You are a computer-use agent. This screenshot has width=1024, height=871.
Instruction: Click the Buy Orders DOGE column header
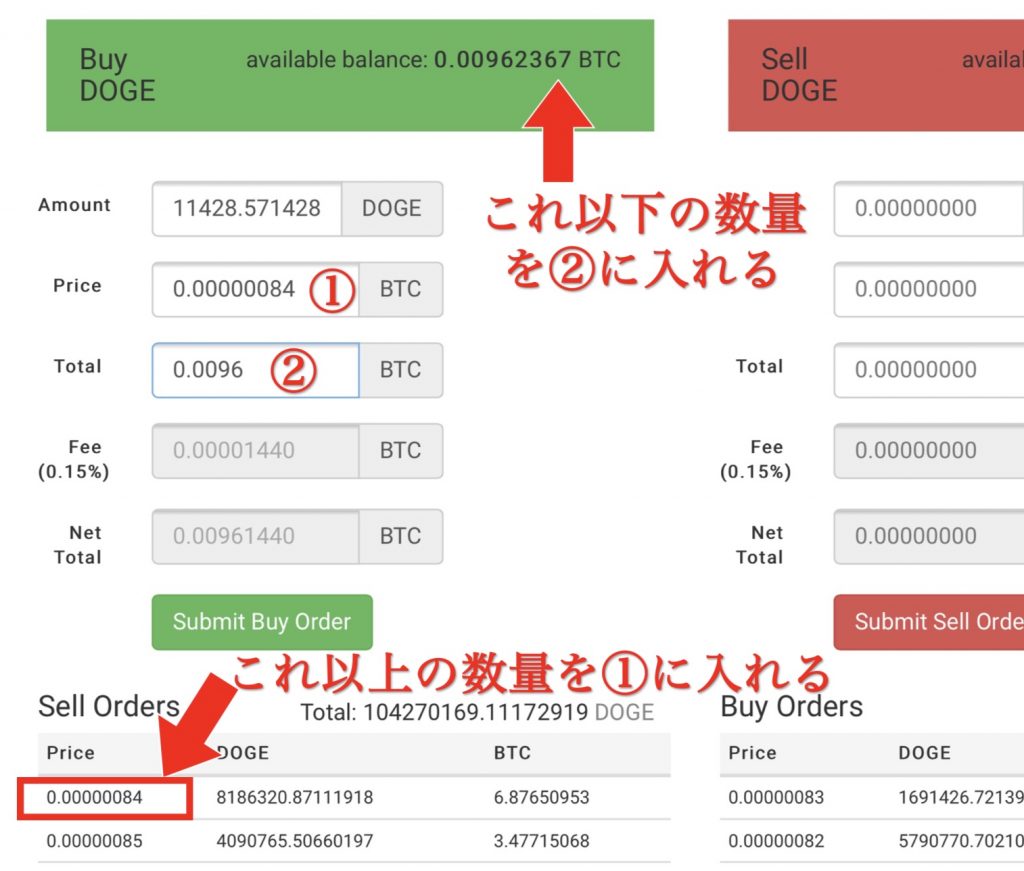[x=924, y=753]
